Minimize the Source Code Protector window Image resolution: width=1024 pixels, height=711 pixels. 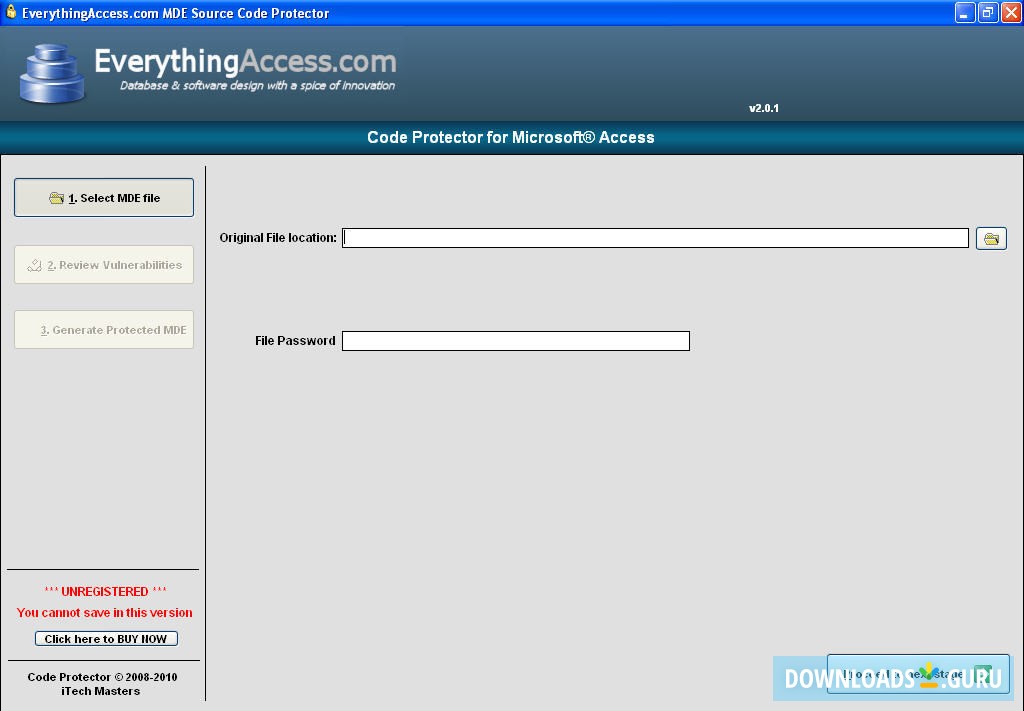[x=965, y=12]
